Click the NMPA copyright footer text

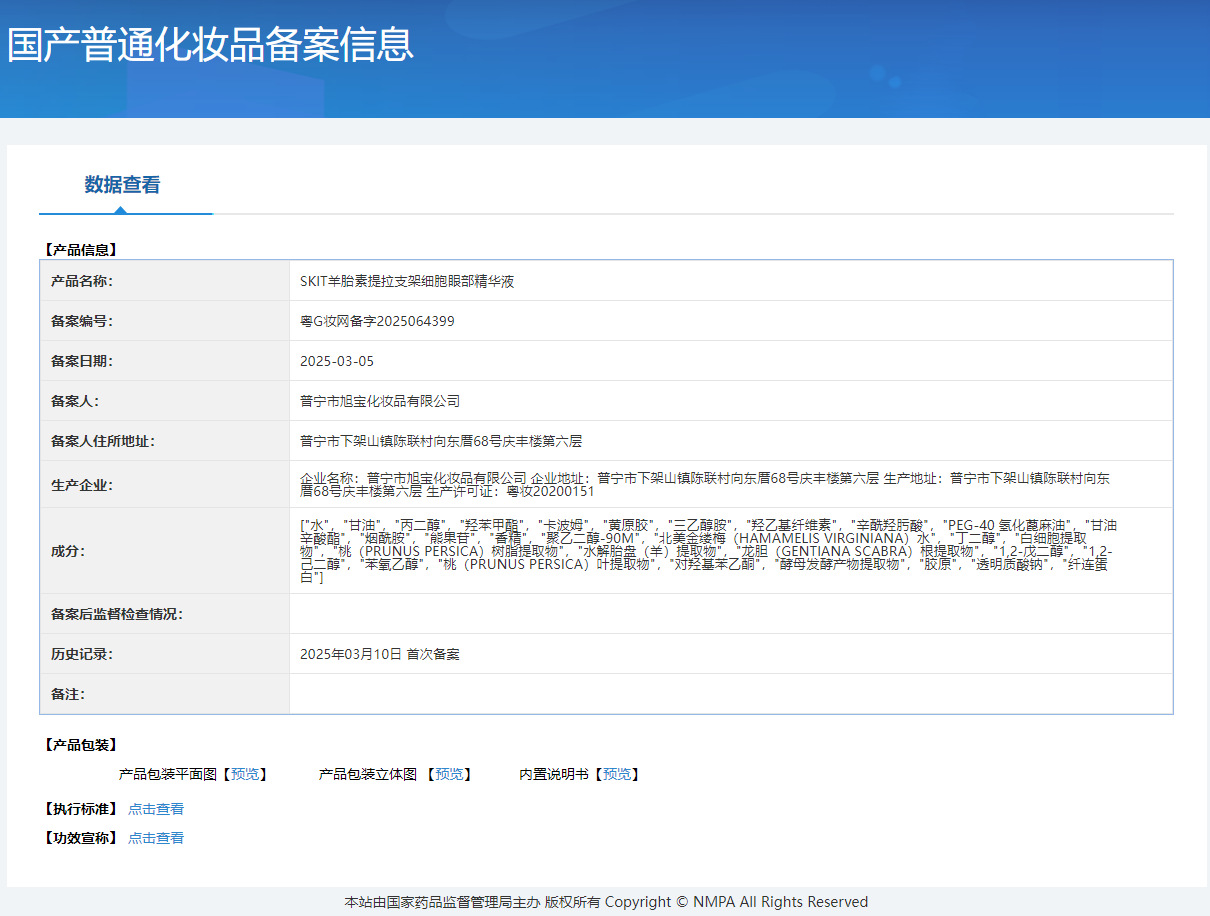(x=606, y=902)
